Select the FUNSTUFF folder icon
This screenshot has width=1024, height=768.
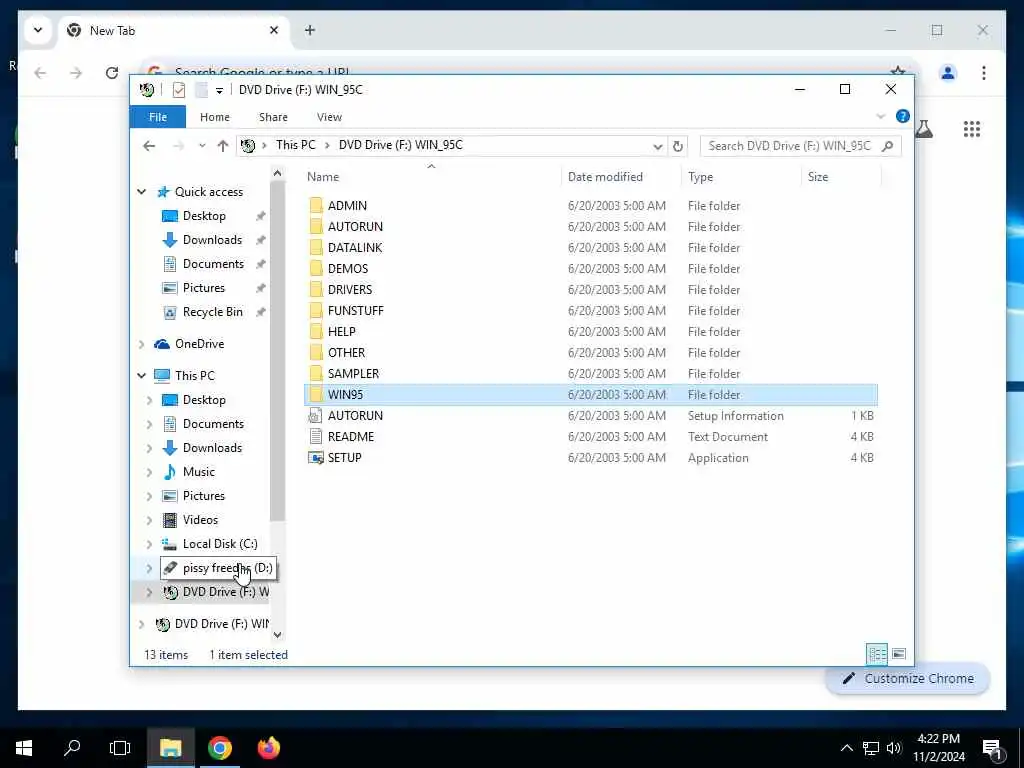[x=316, y=310]
